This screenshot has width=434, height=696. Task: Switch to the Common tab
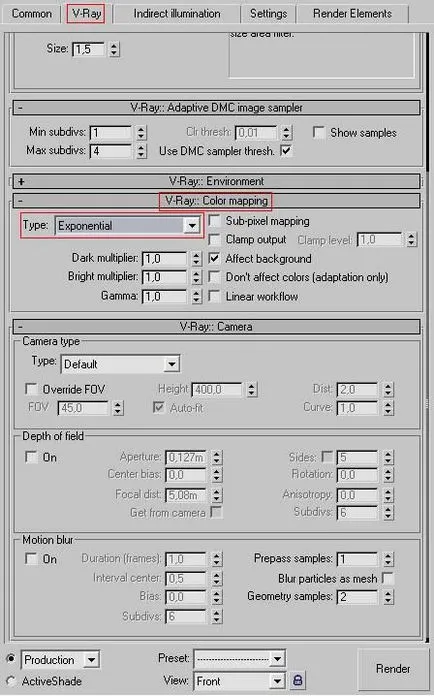pos(31,14)
